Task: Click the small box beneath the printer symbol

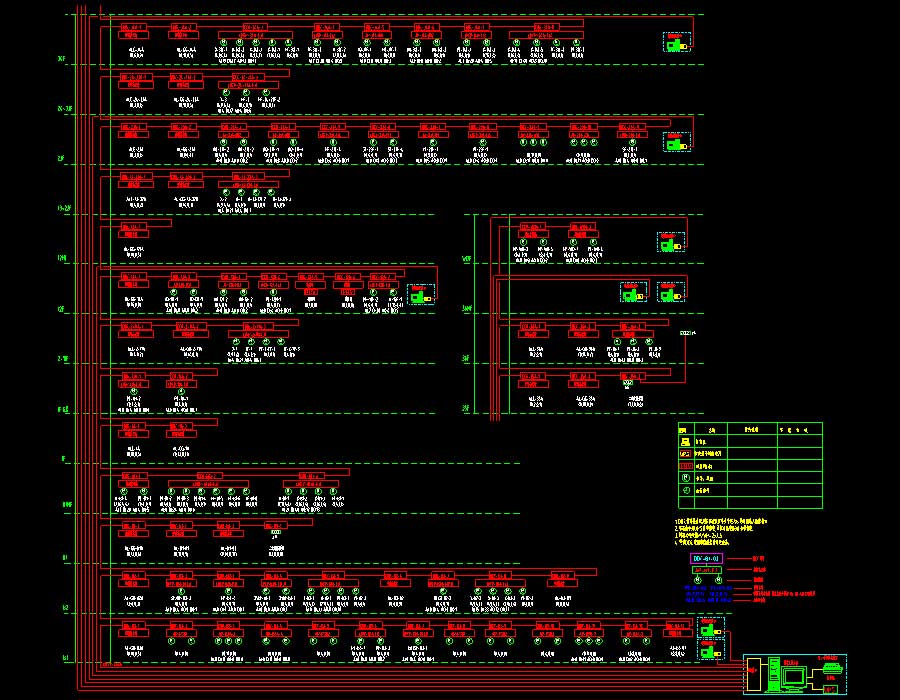Action: 829,688
